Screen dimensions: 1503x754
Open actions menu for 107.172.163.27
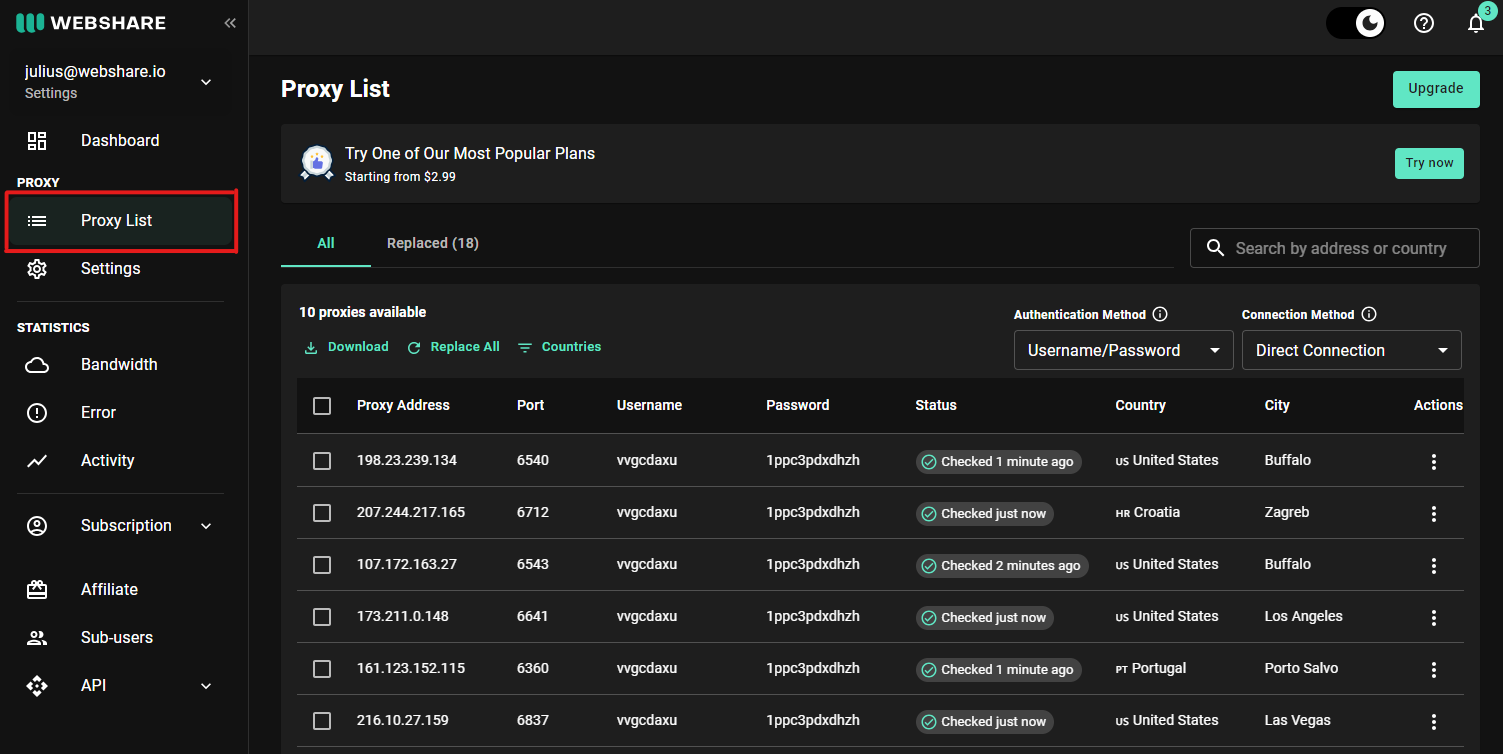(1434, 566)
